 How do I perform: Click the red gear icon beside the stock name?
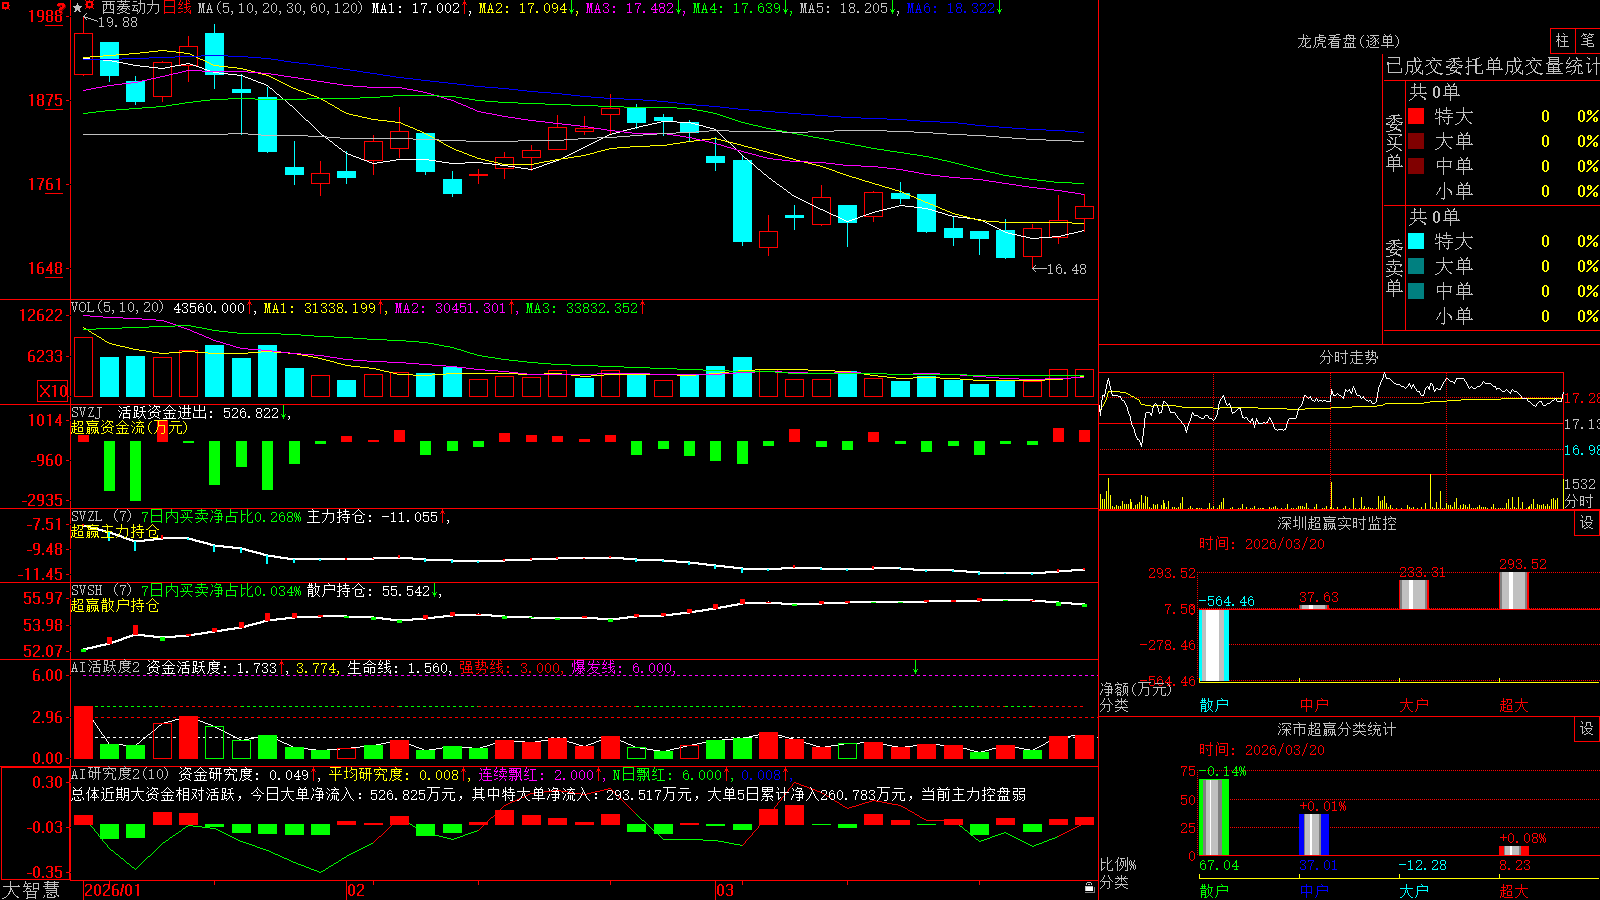click(90, 7)
